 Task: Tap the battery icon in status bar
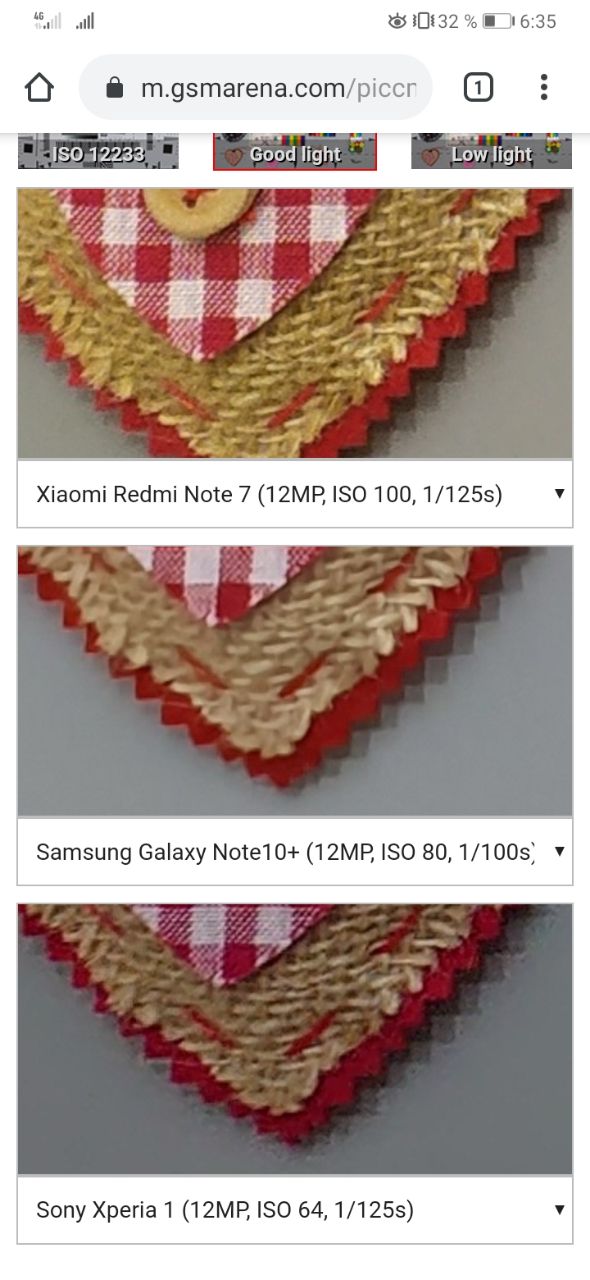(x=497, y=21)
